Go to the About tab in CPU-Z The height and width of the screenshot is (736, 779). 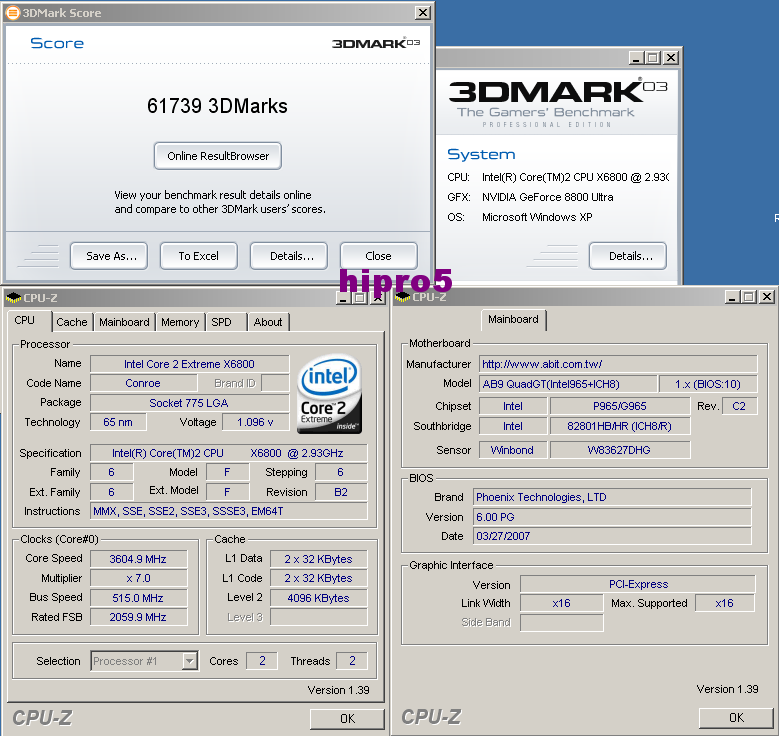tap(268, 322)
